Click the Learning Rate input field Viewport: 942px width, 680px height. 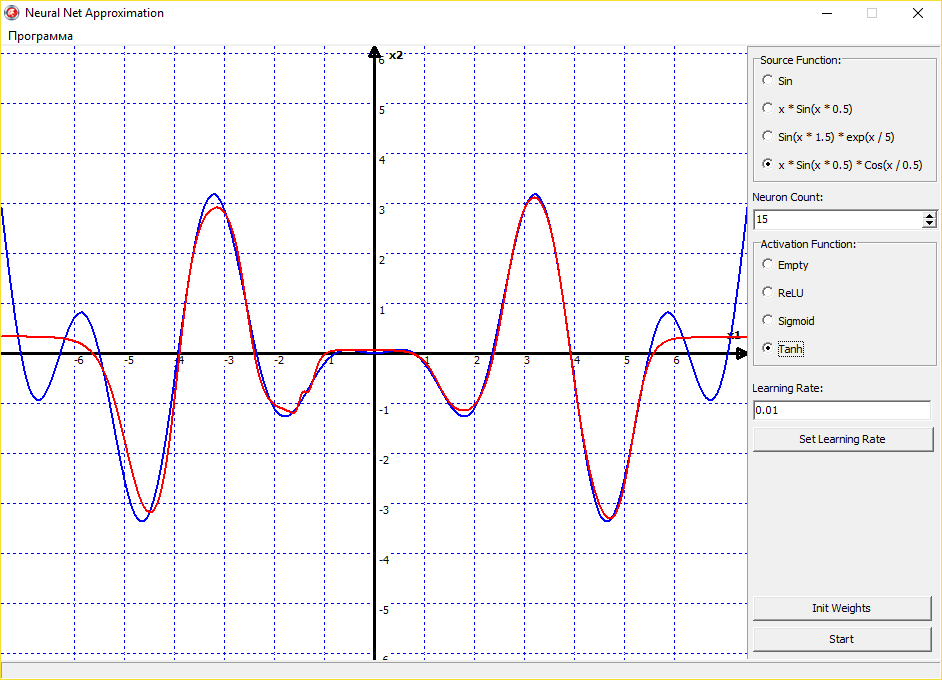click(842, 410)
